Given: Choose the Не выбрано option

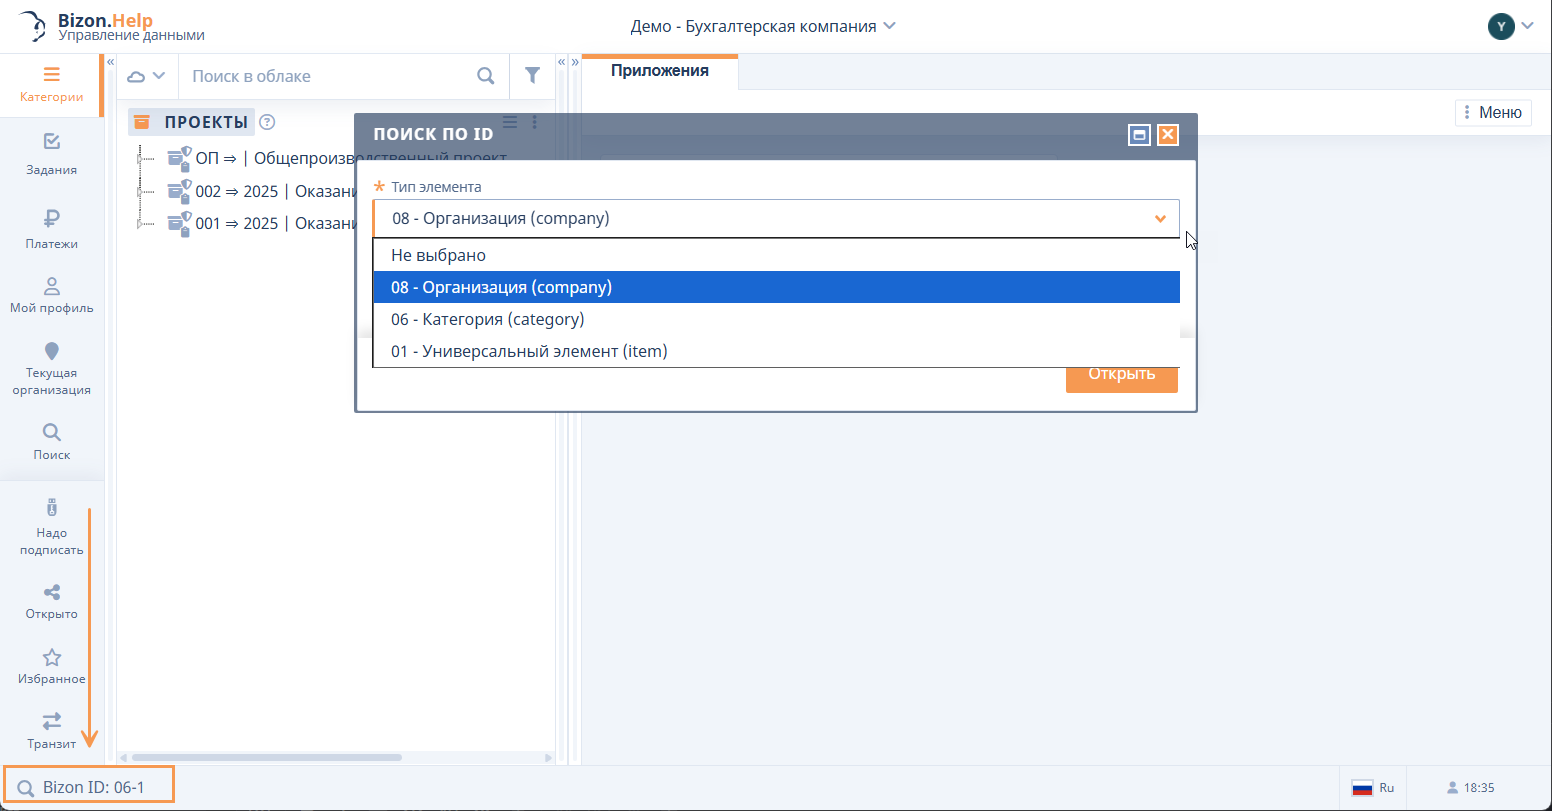Looking at the screenshot, I should [x=438, y=255].
